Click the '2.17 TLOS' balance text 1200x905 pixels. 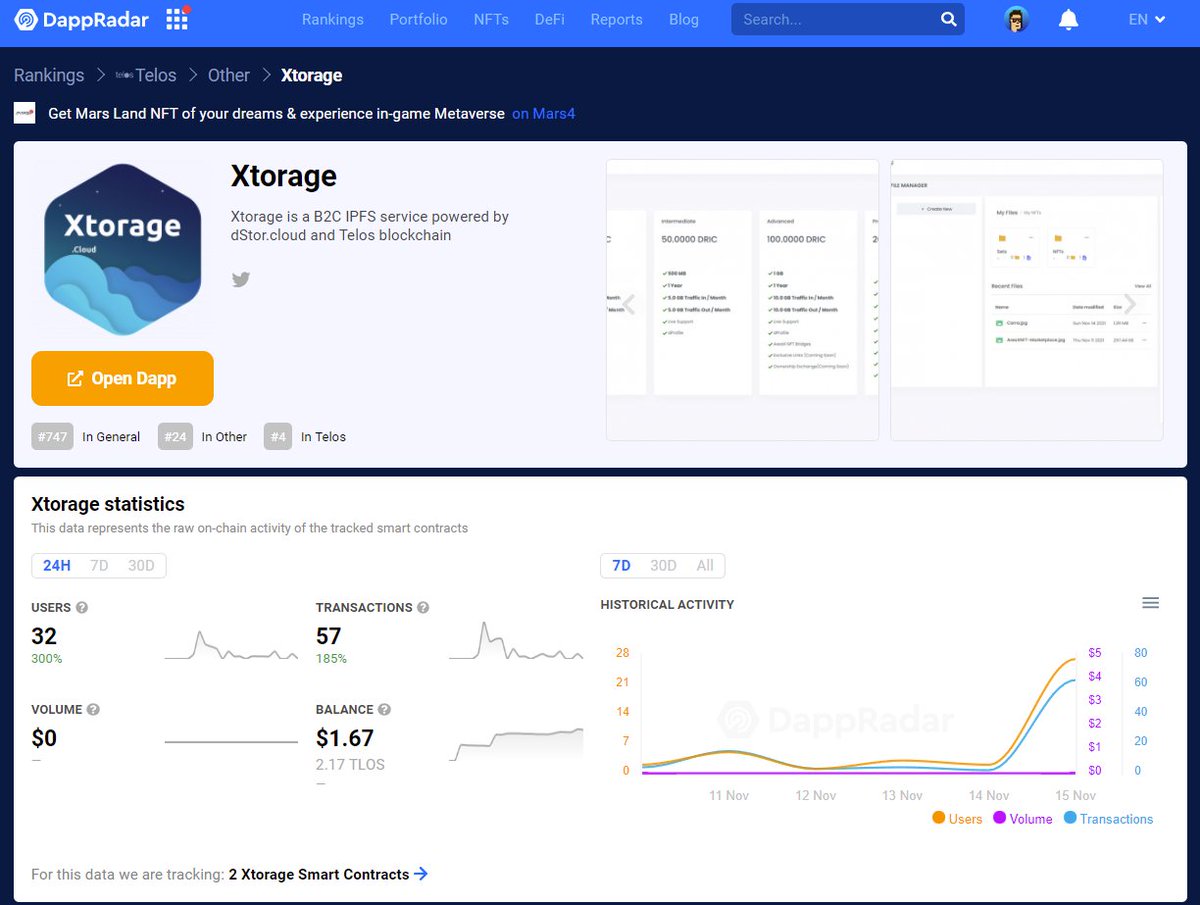click(350, 764)
